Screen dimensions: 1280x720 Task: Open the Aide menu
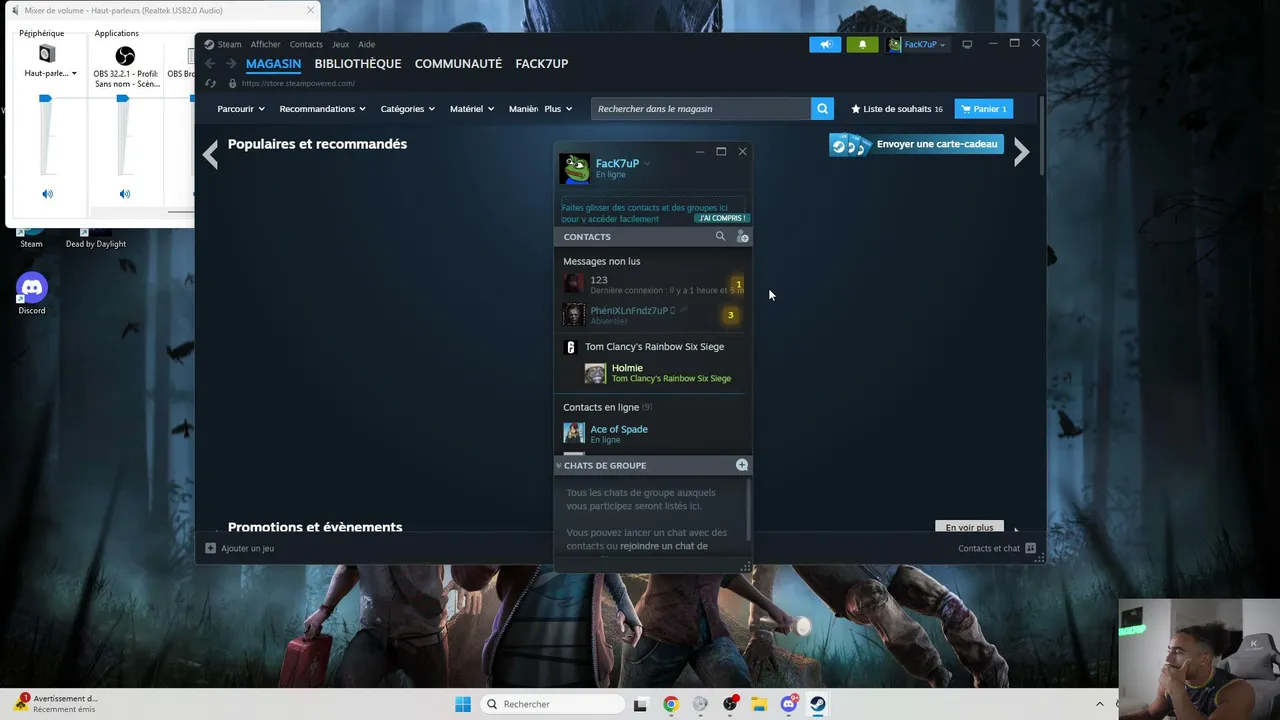pyautogui.click(x=367, y=44)
